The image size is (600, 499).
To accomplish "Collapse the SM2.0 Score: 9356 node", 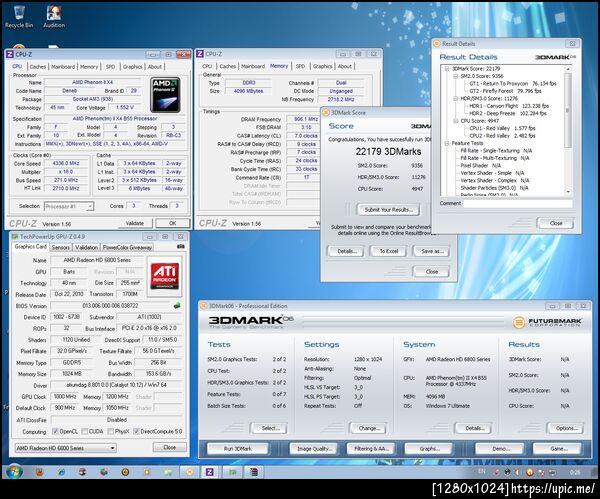I will point(455,76).
